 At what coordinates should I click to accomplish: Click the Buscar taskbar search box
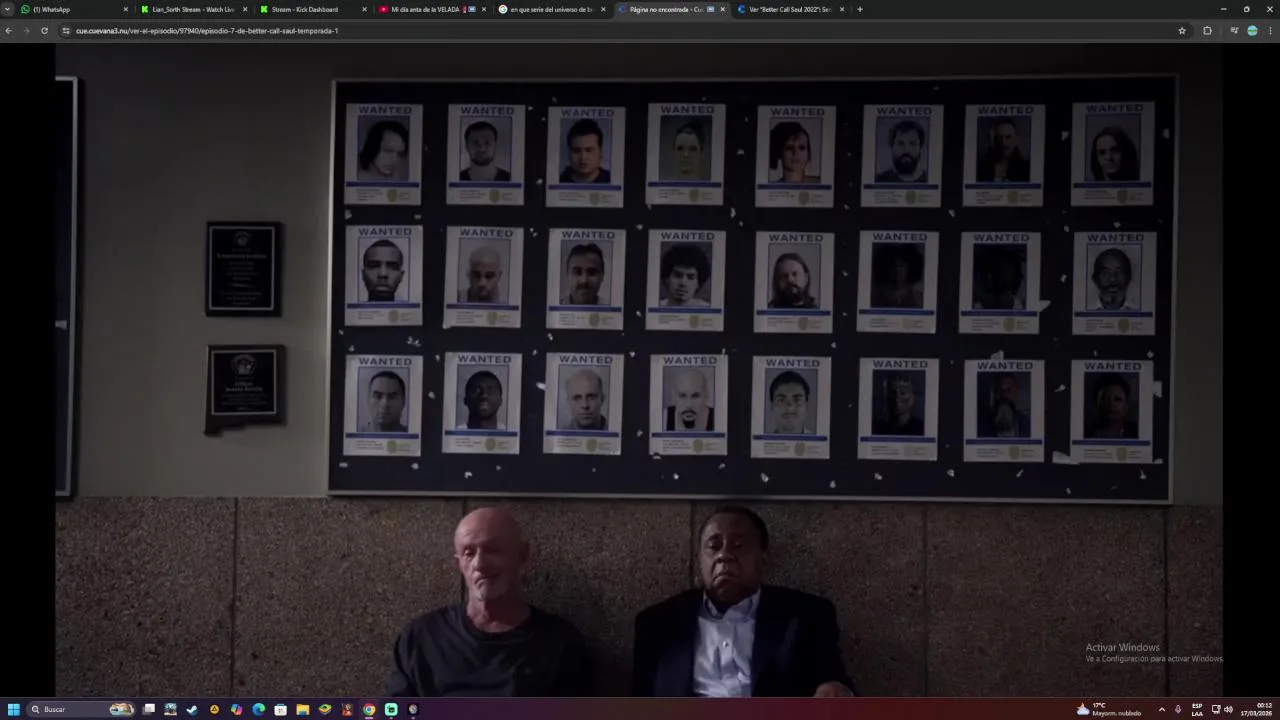click(81, 709)
